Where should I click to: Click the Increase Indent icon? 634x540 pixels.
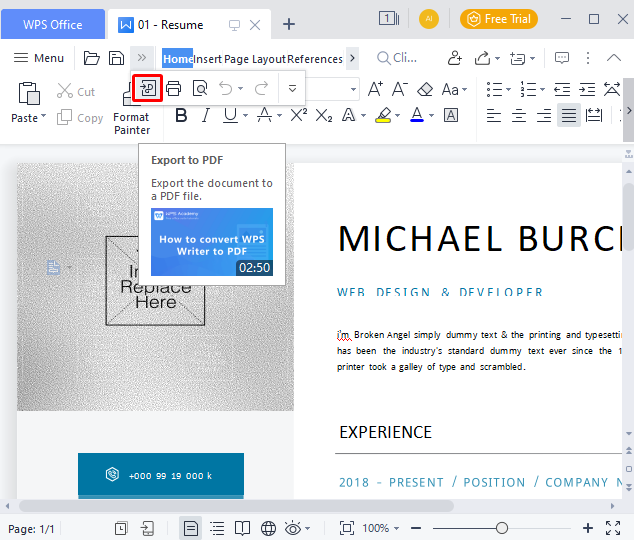[587, 89]
